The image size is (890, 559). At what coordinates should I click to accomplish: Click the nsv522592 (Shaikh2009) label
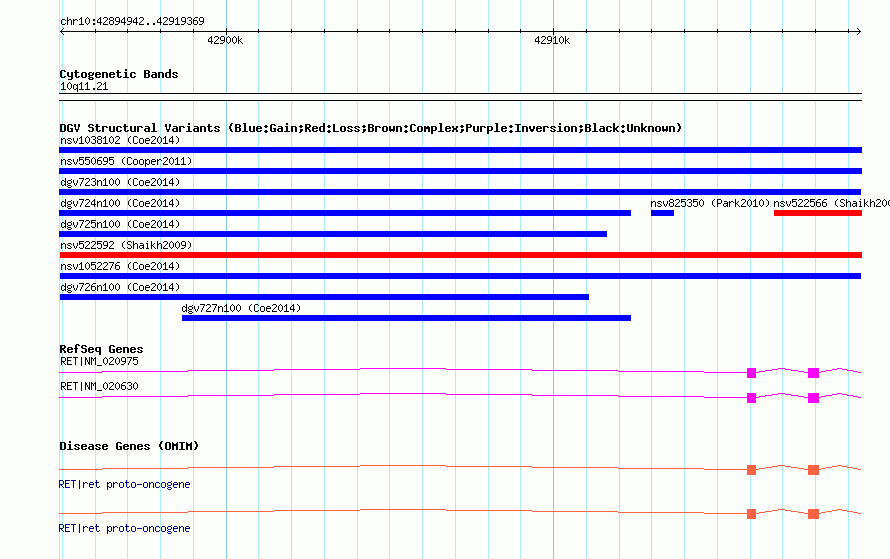pos(126,245)
